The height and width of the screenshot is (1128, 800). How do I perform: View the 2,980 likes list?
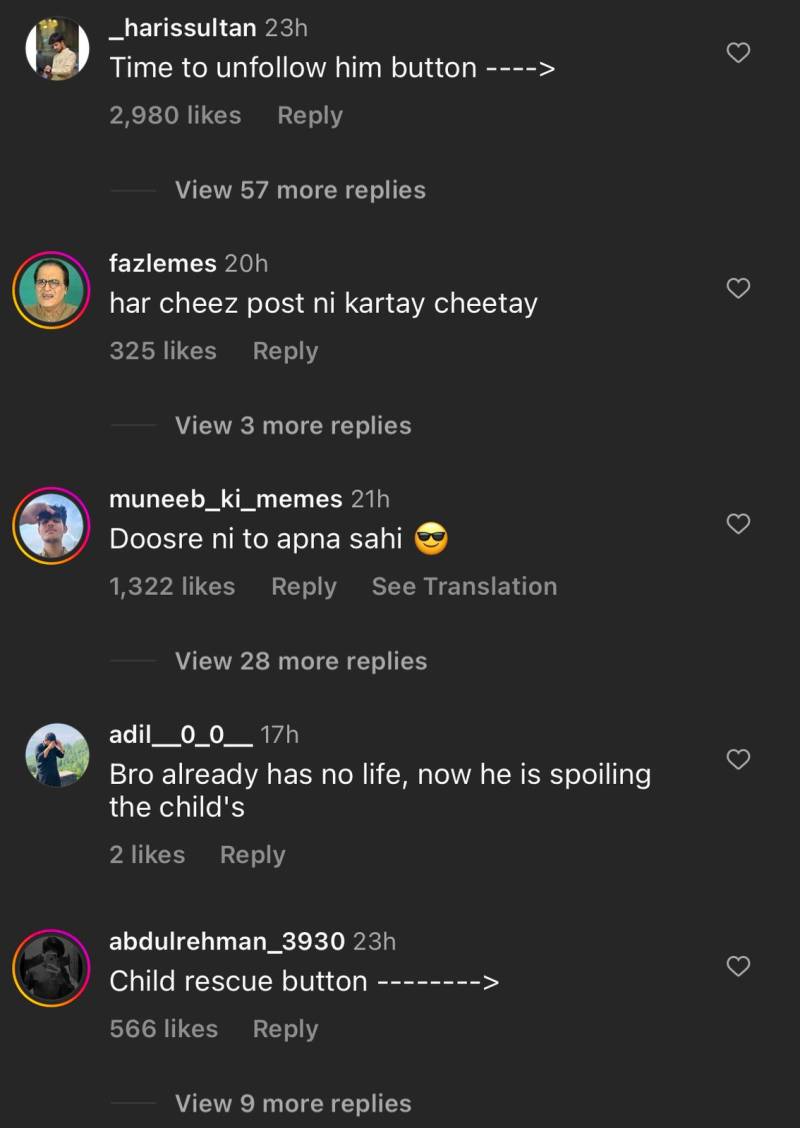tap(175, 116)
